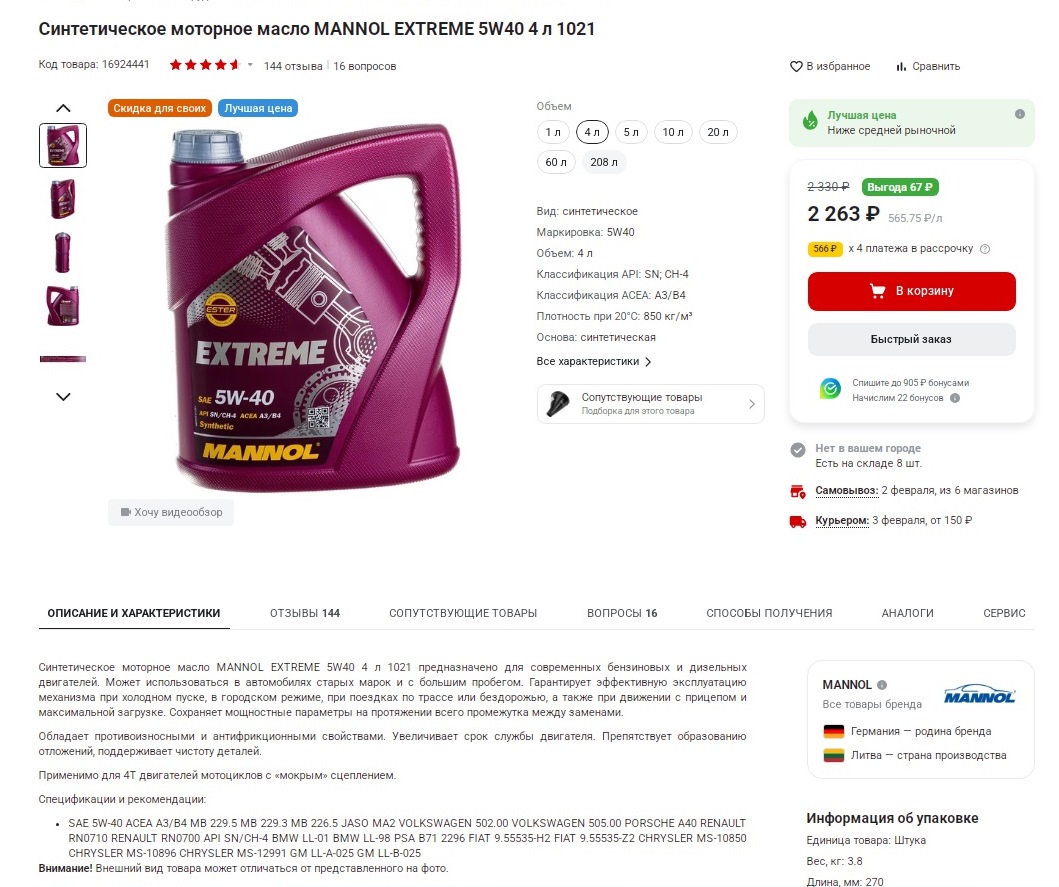Select the second product thumbnail image

[63, 199]
